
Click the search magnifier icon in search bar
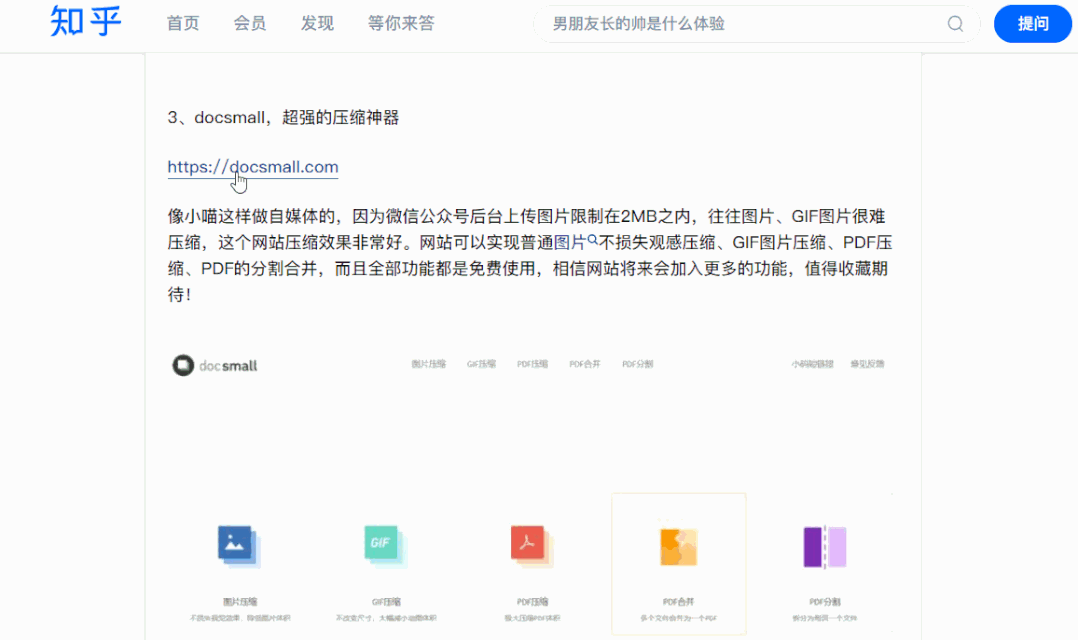click(x=954, y=23)
